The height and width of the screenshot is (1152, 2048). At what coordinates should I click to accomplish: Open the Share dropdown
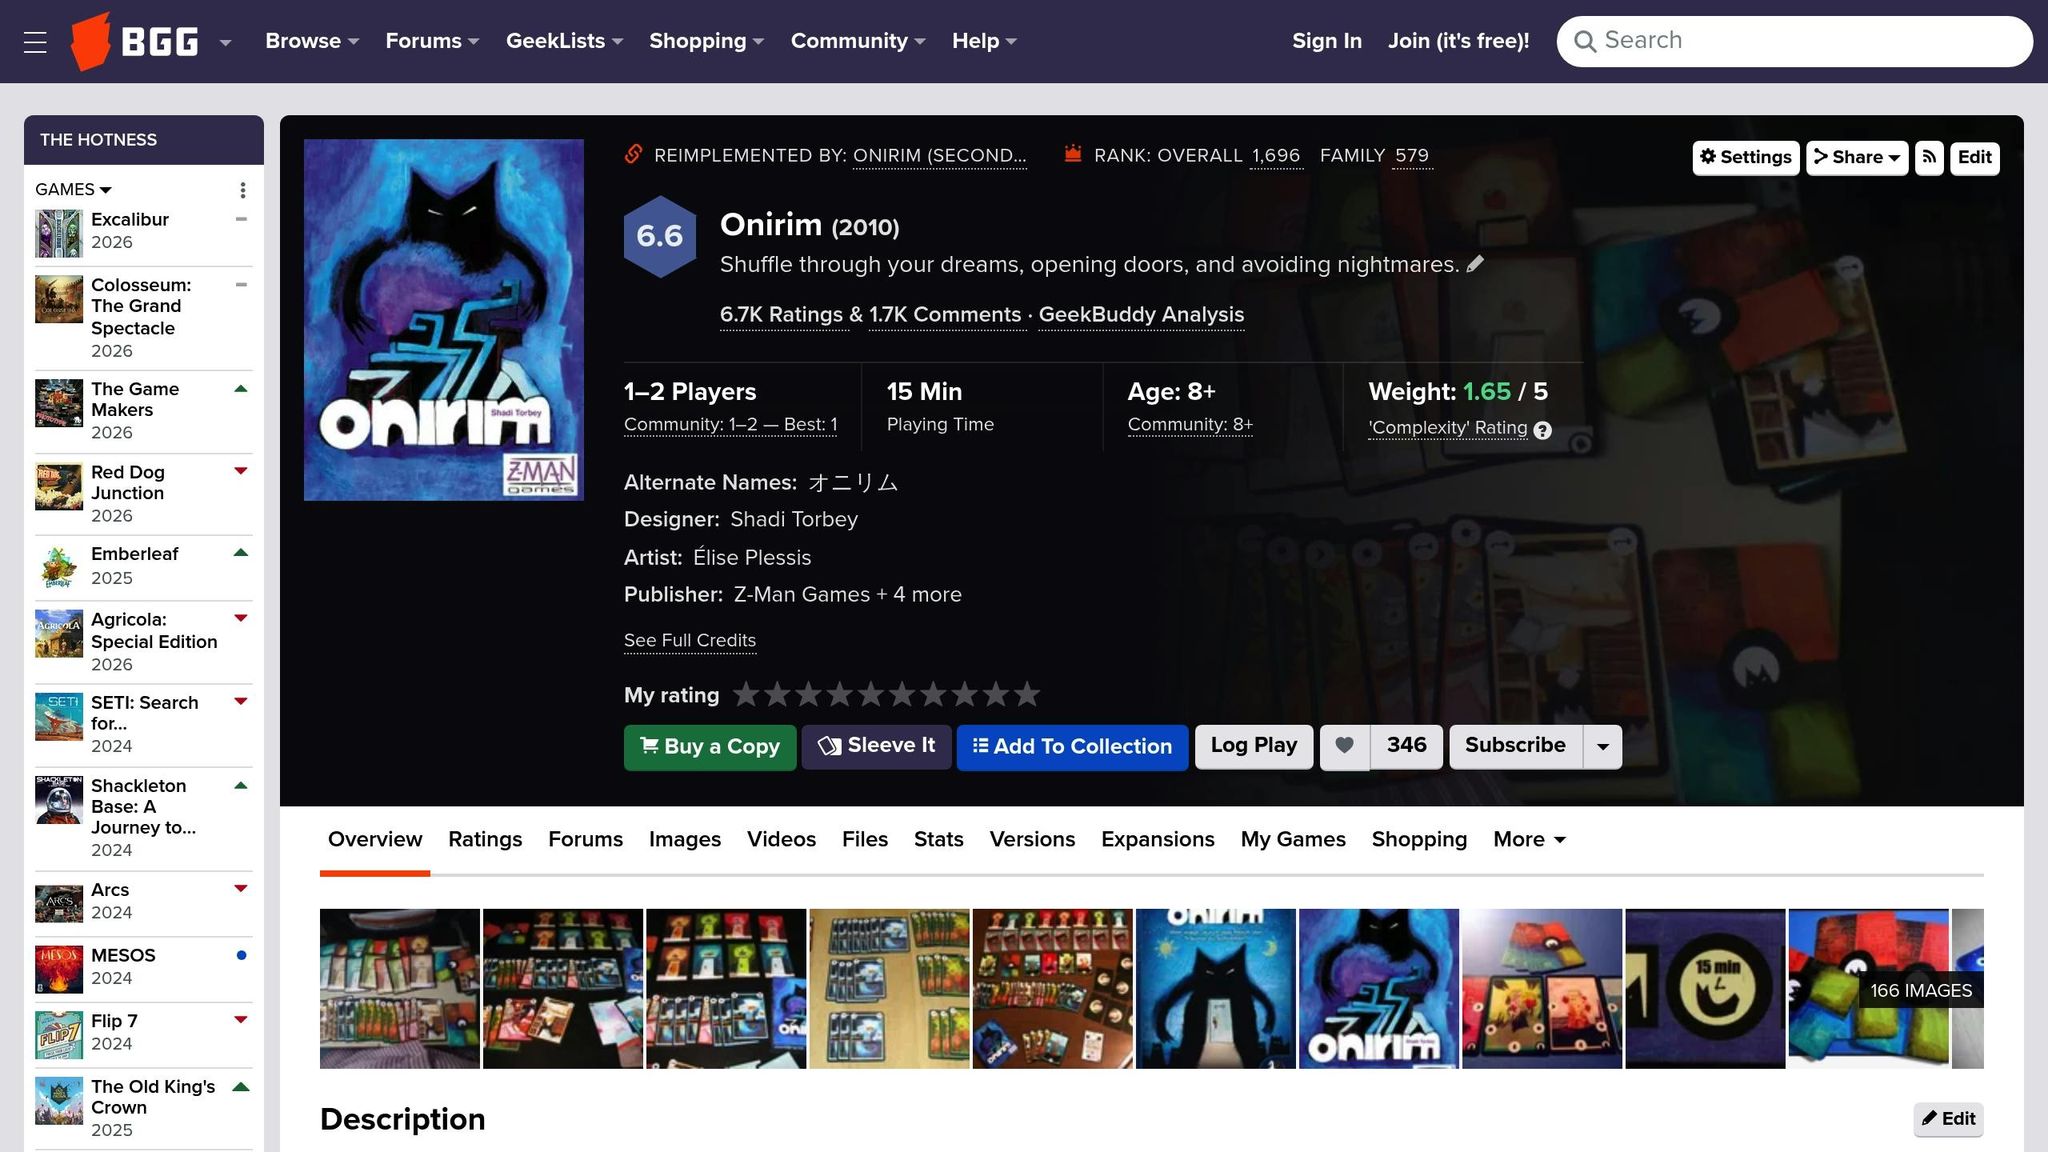point(1857,157)
